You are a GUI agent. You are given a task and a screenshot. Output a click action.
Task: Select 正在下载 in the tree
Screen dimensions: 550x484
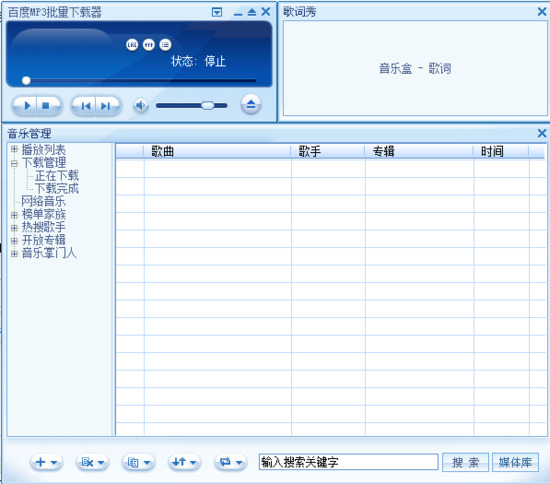pos(56,175)
